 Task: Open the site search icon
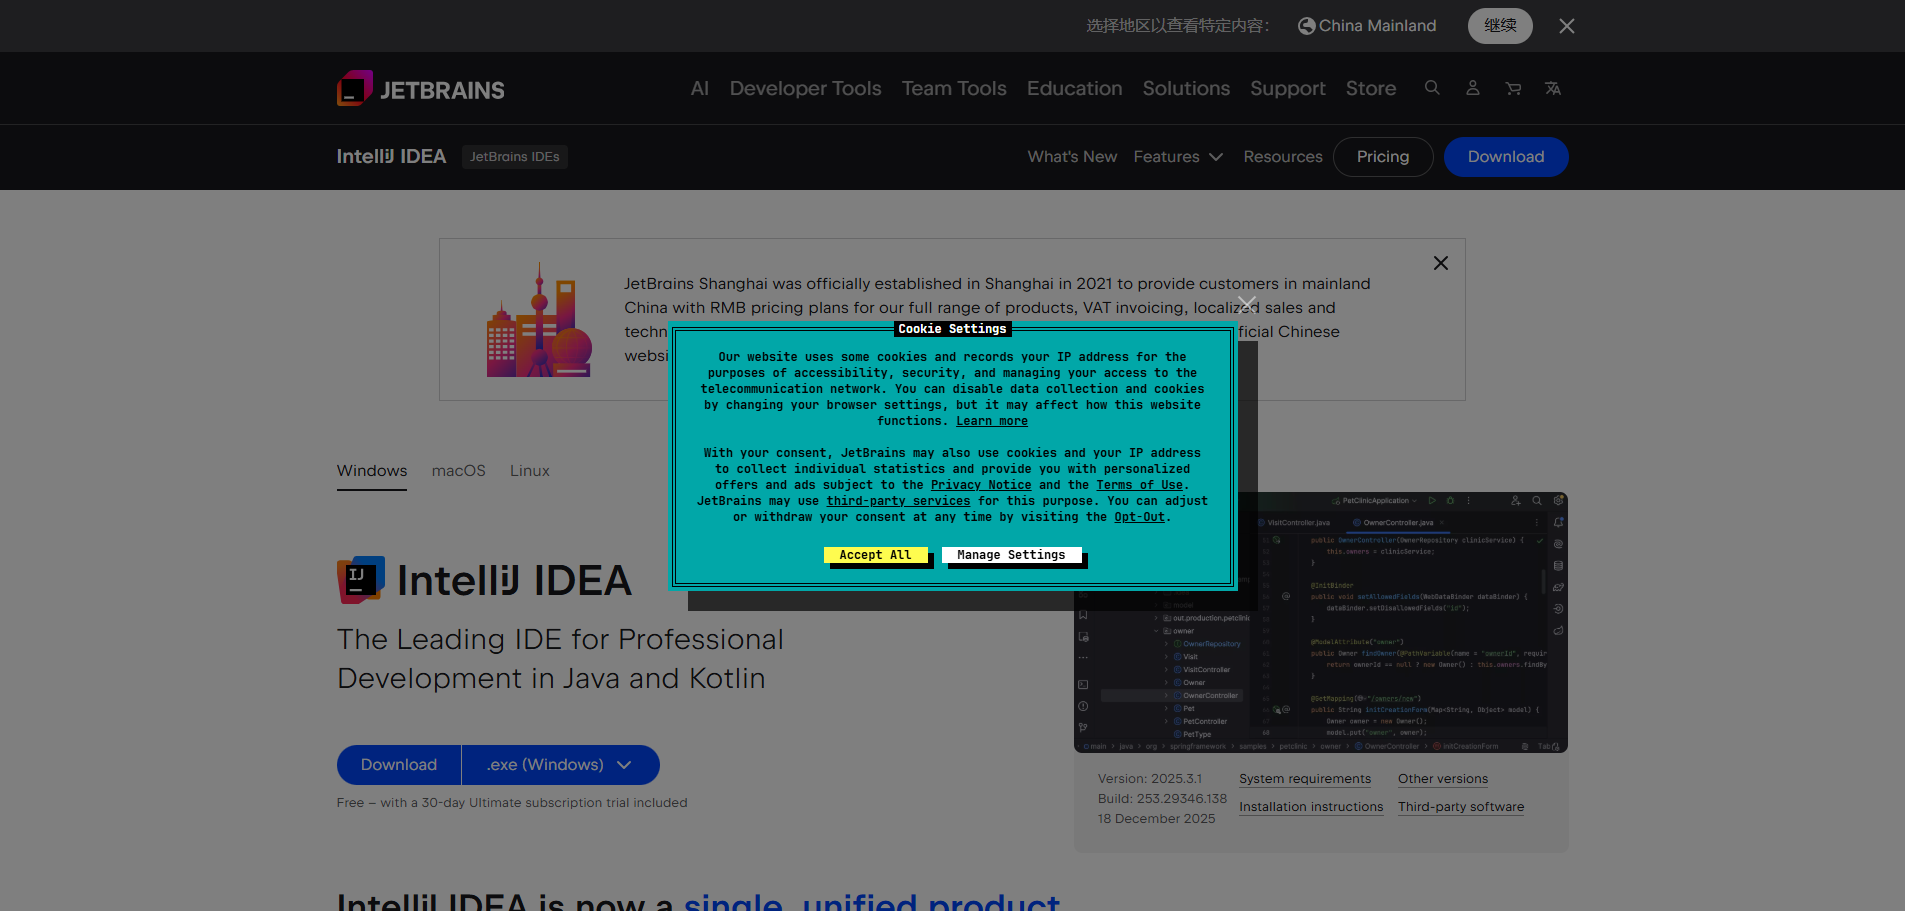(1432, 88)
